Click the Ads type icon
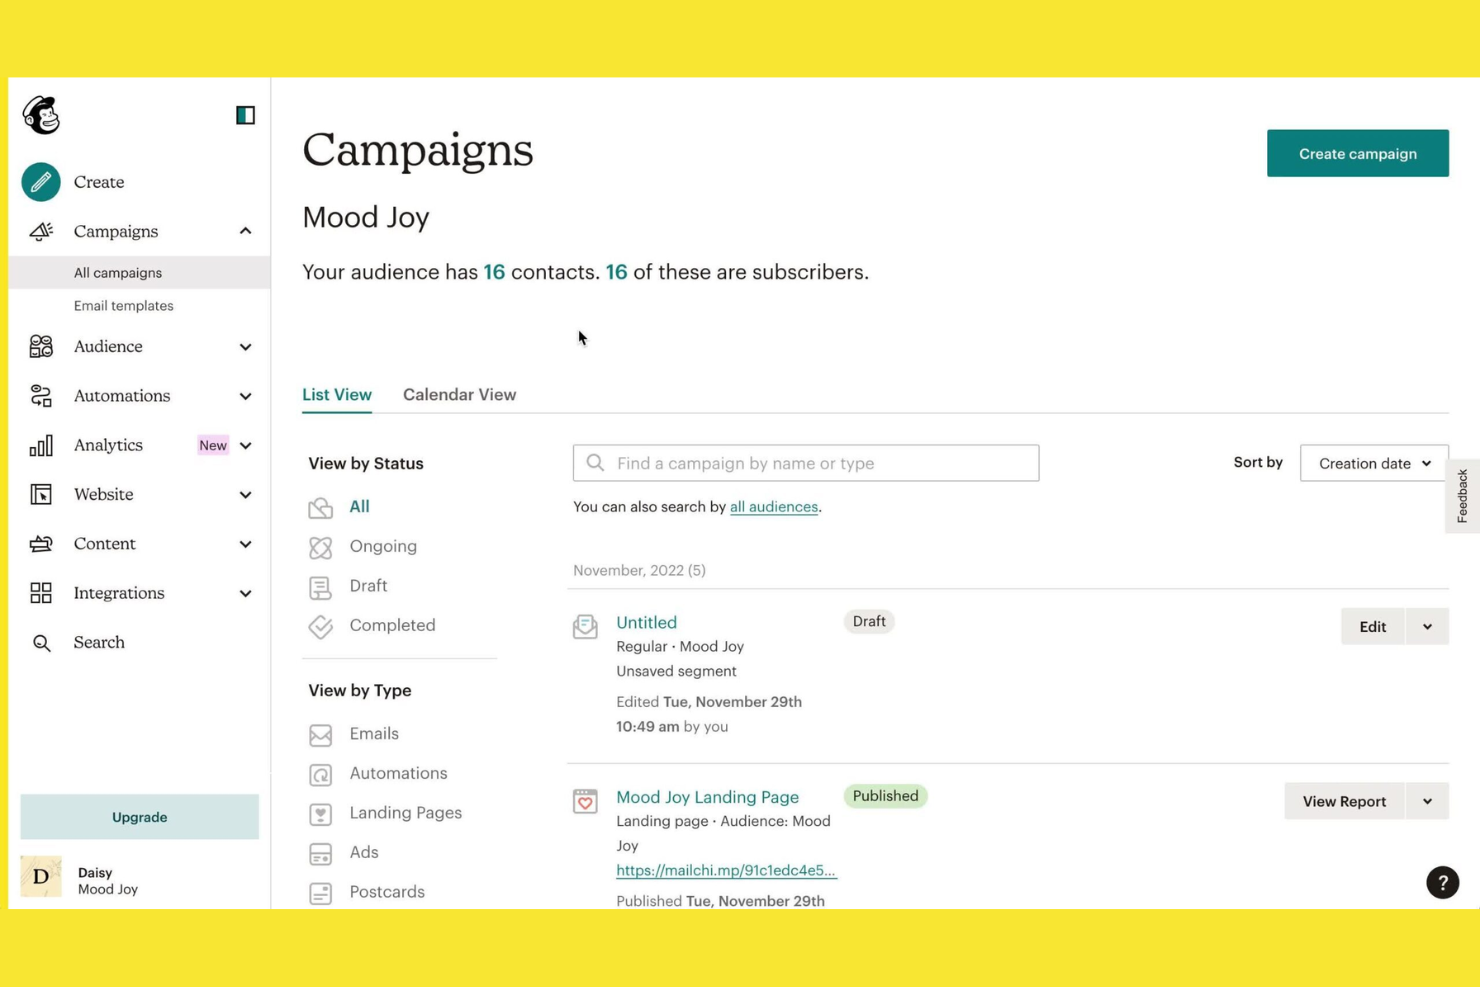 coord(320,854)
